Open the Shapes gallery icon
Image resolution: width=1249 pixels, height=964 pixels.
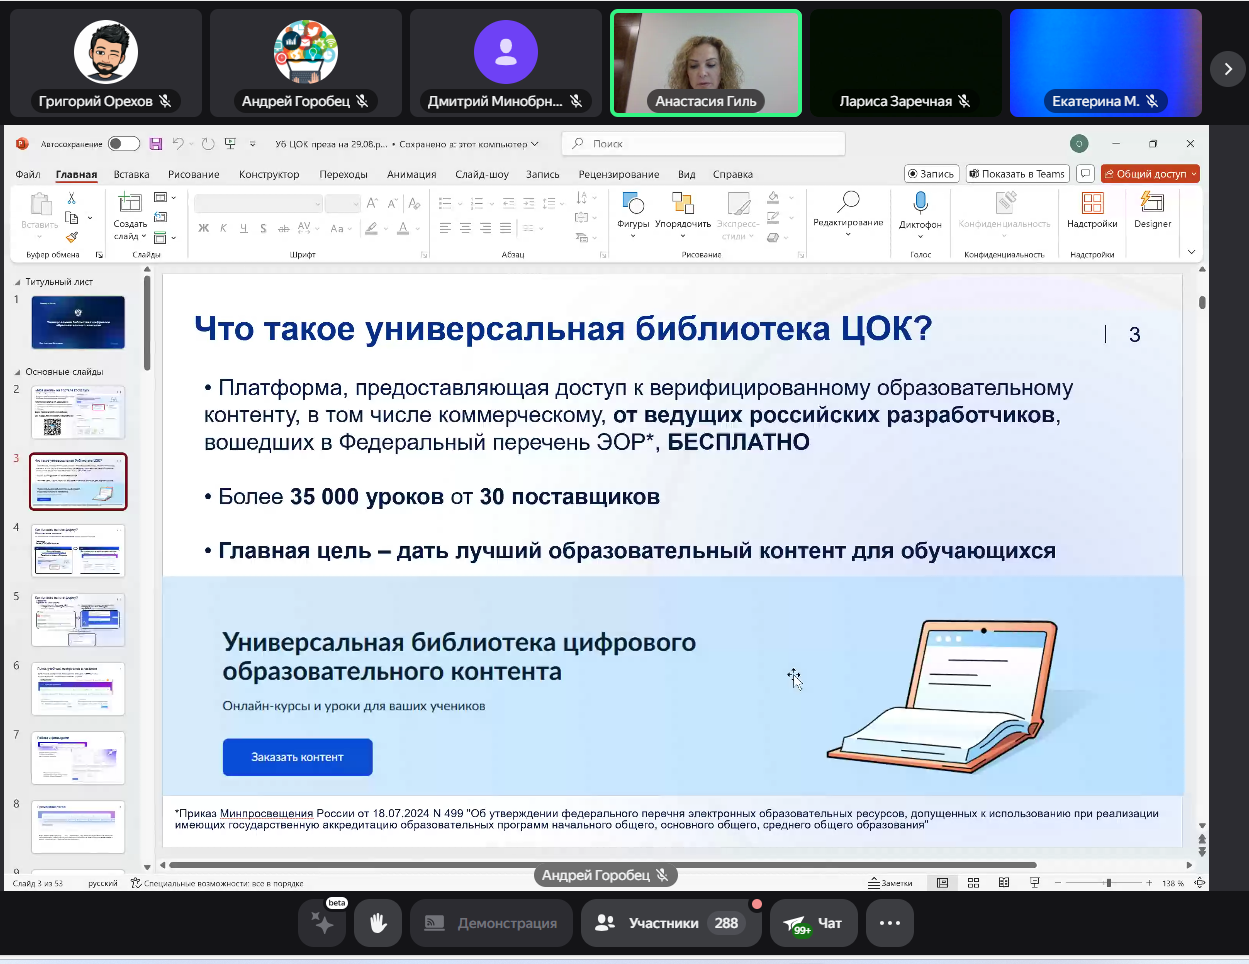[633, 204]
